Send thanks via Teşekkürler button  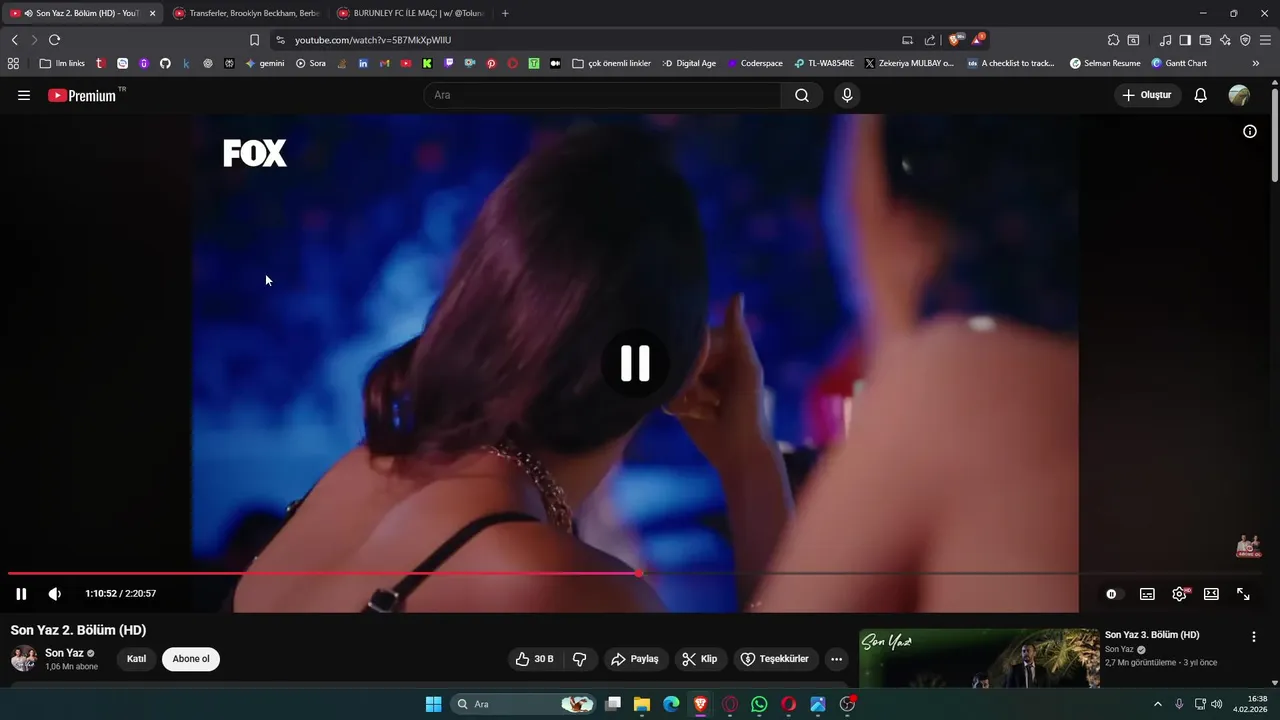775,659
